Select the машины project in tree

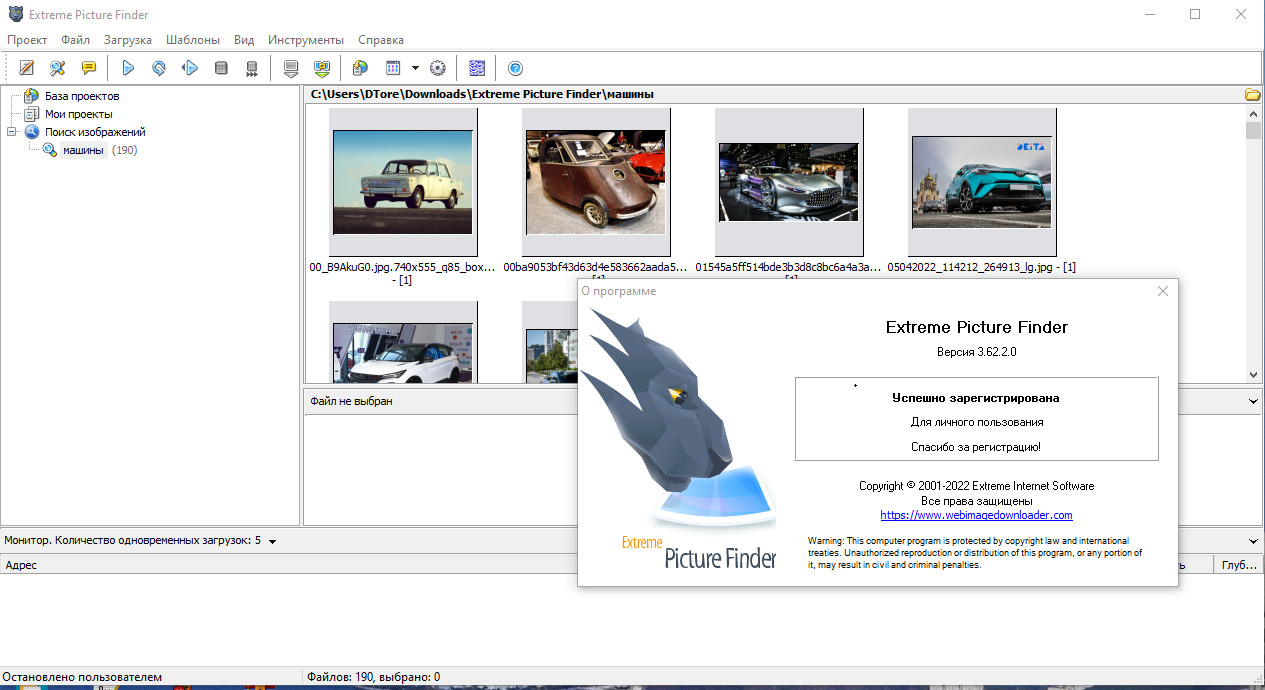(83, 150)
